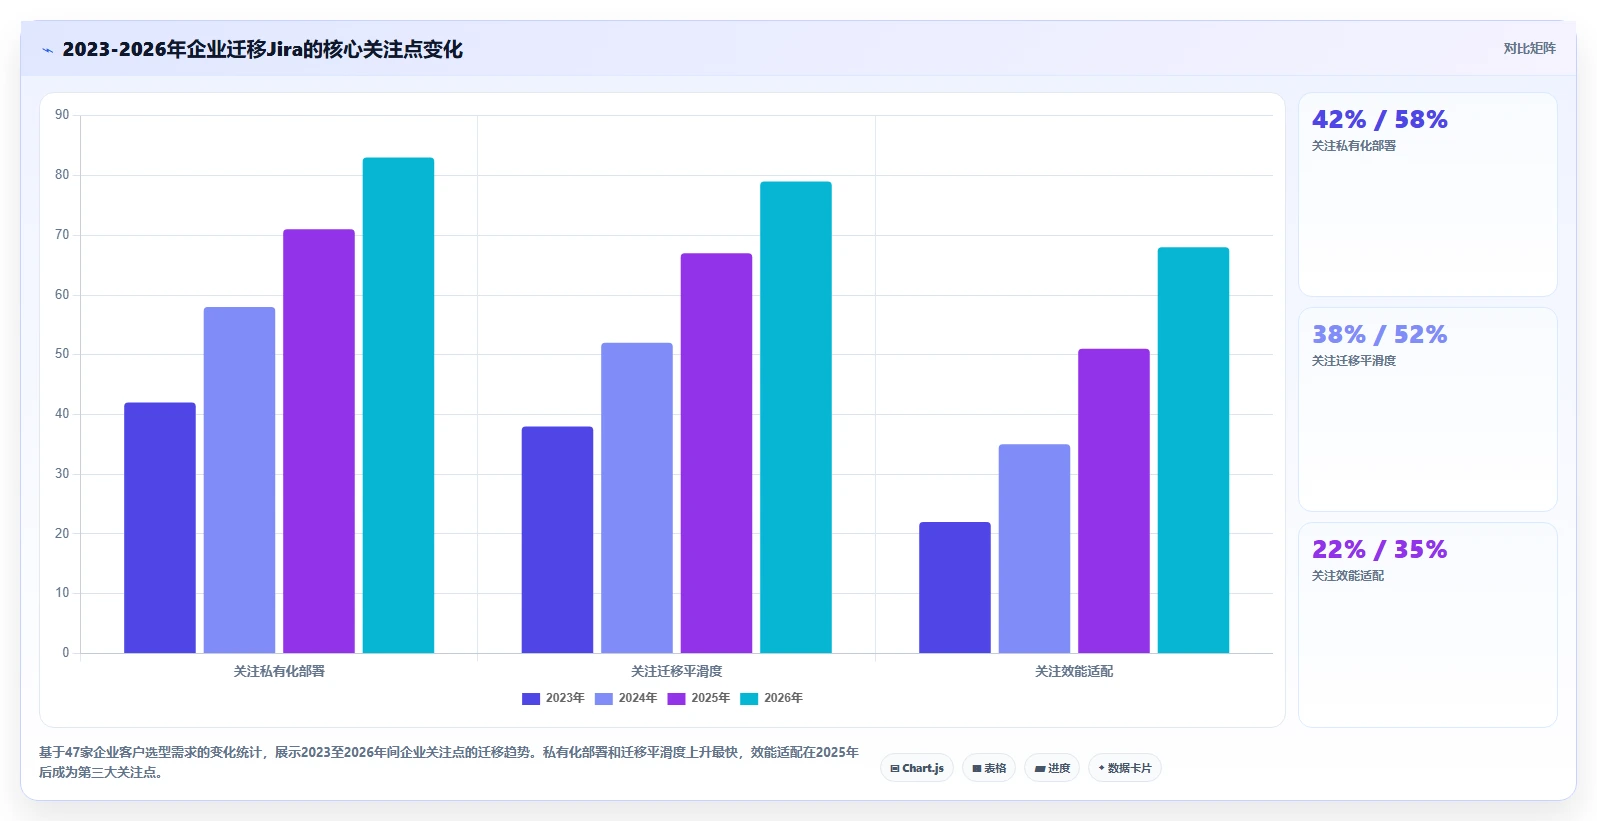
Task: Click the 2024年 bar for 关注私有化部署
Action: (239, 480)
